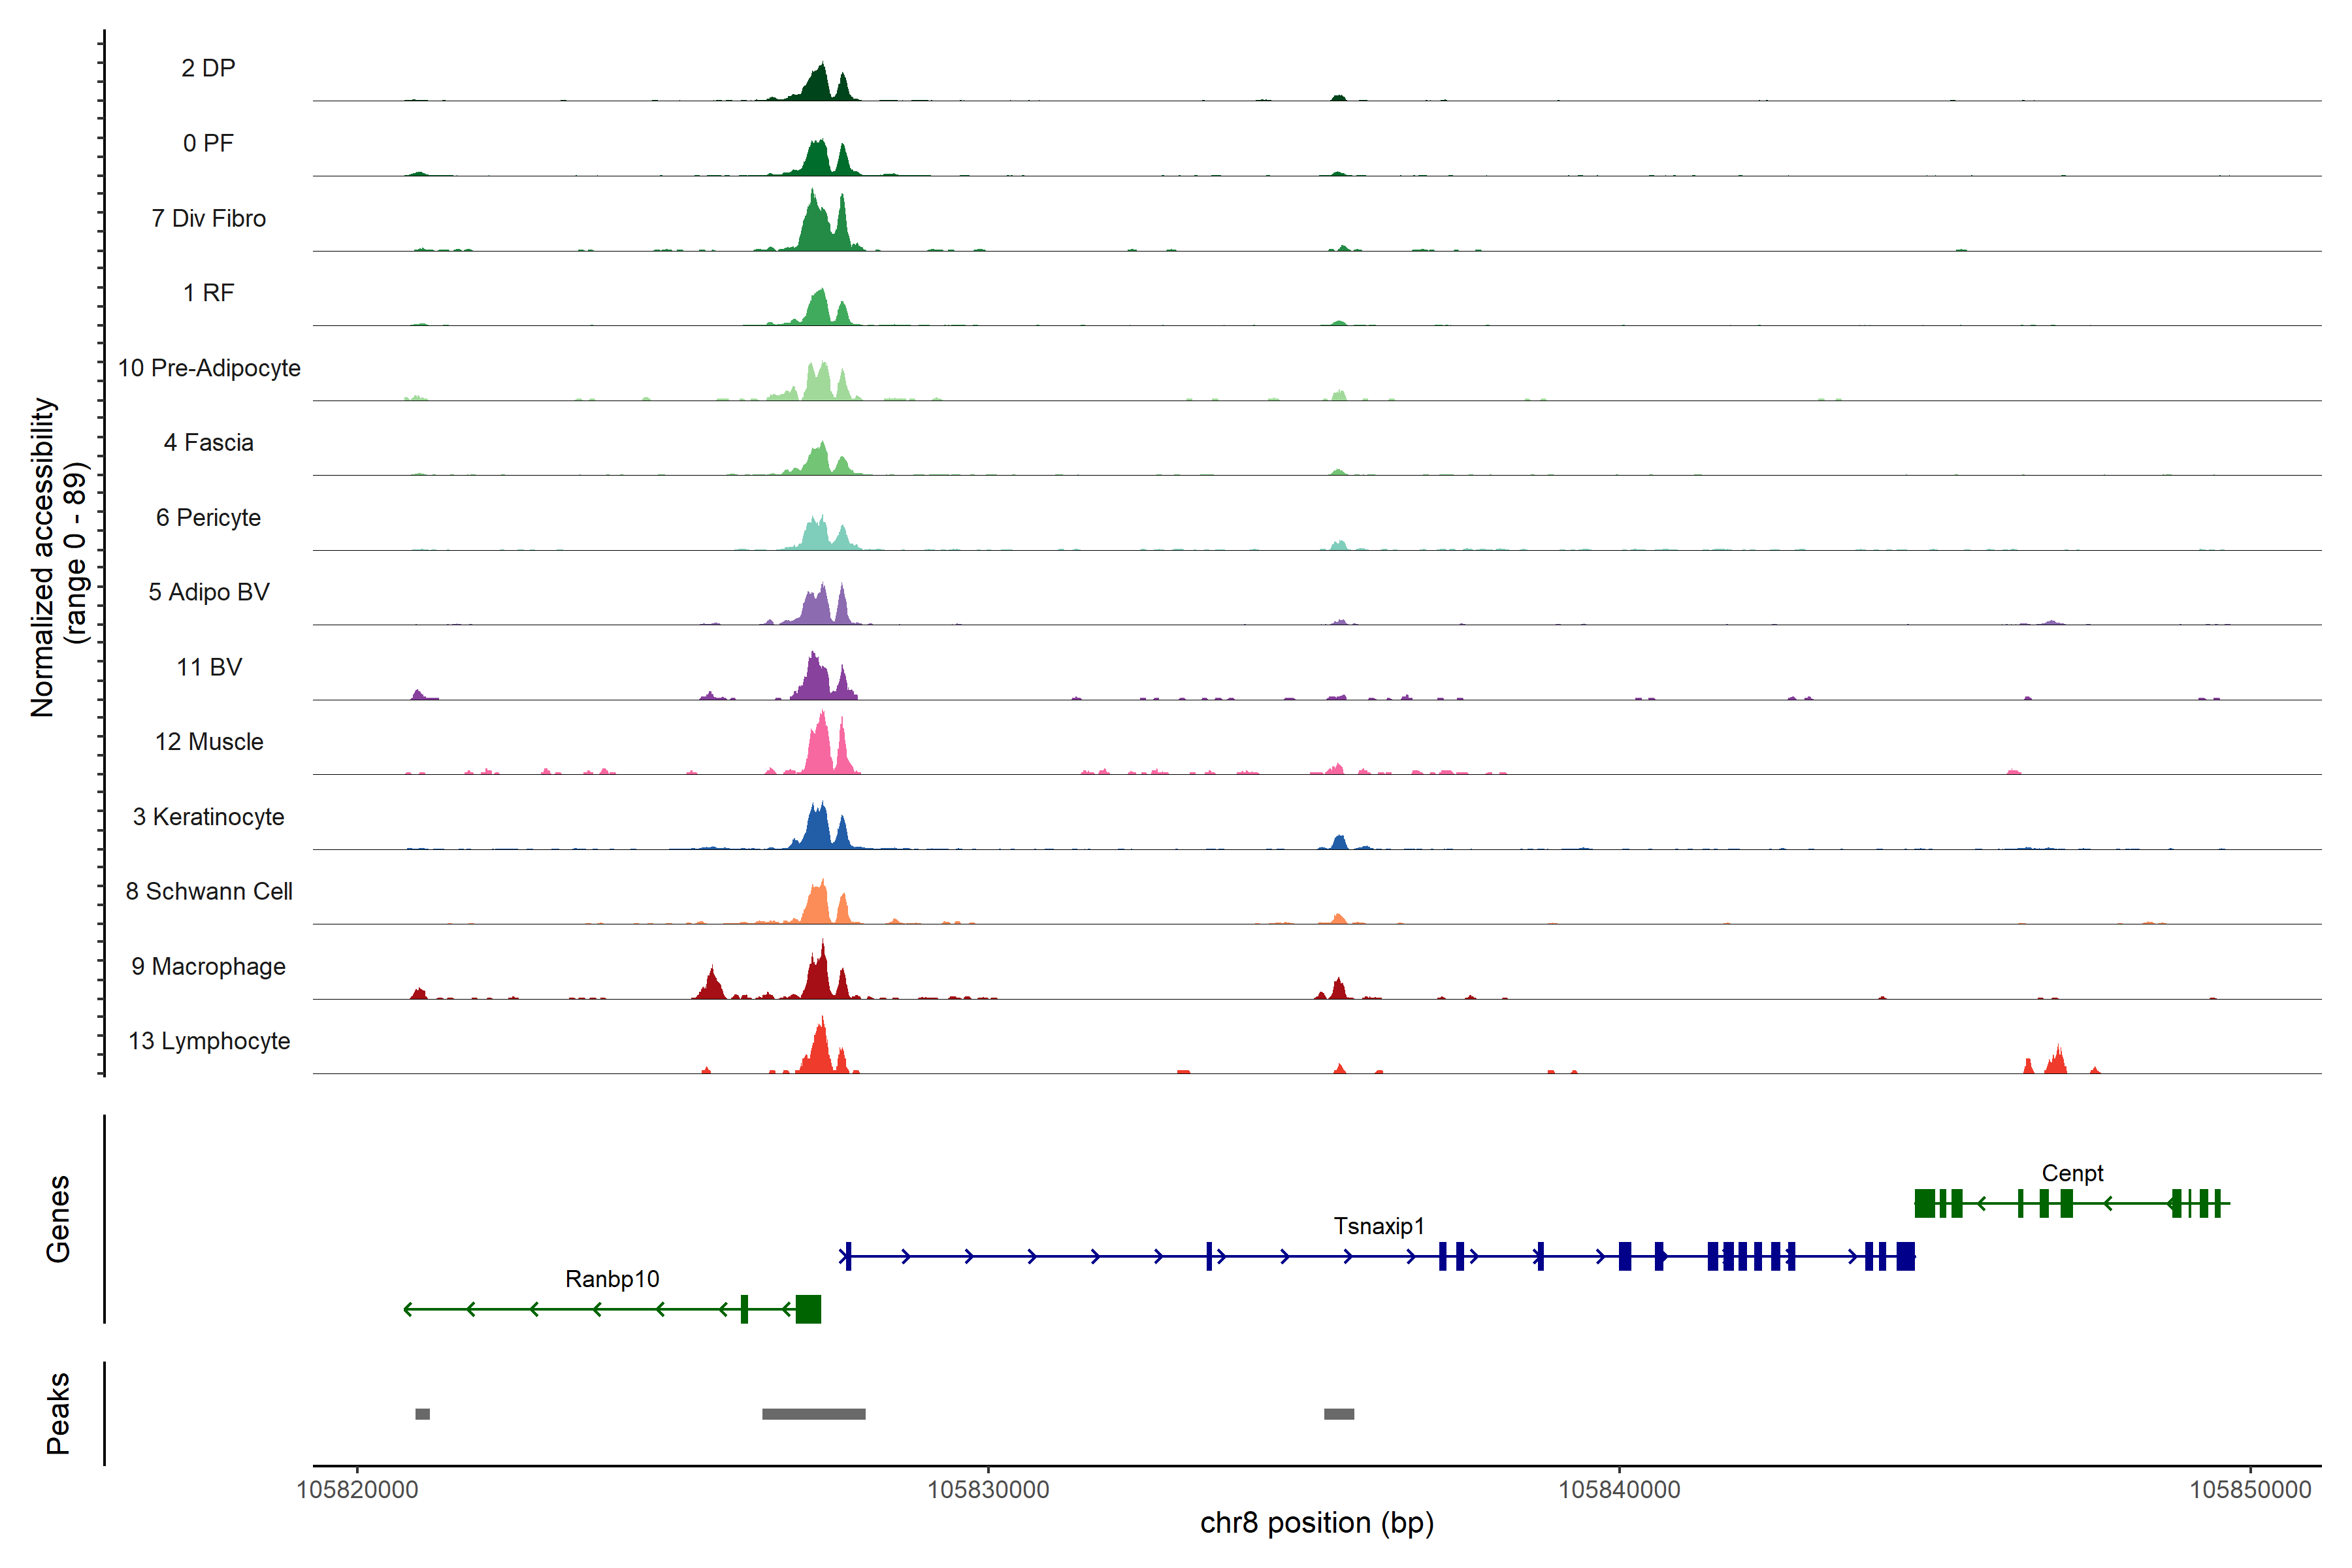The height and width of the screenshot is (1568, 2352).
Task: Click the last blue Tsnaxip1 exon block
Action: 1905,1256
